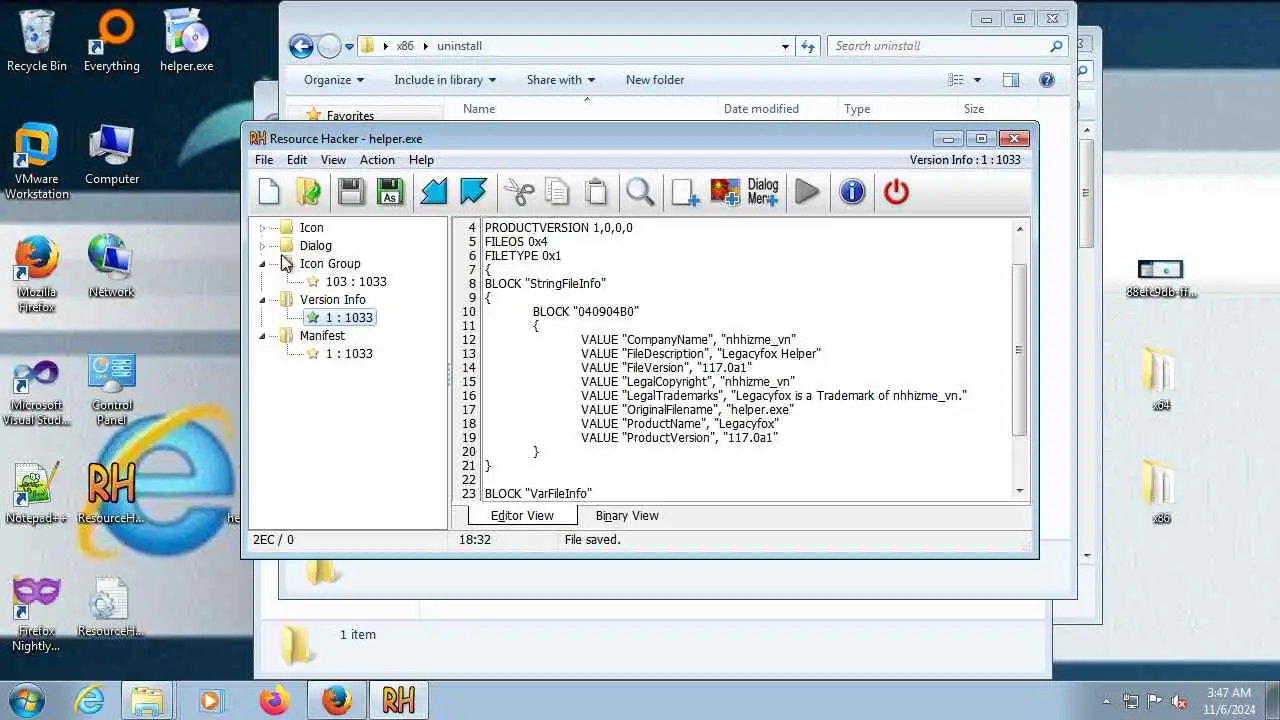Open the Dialog Merger tool
This screenshot has width=1280, height=720.
[763, 191]
